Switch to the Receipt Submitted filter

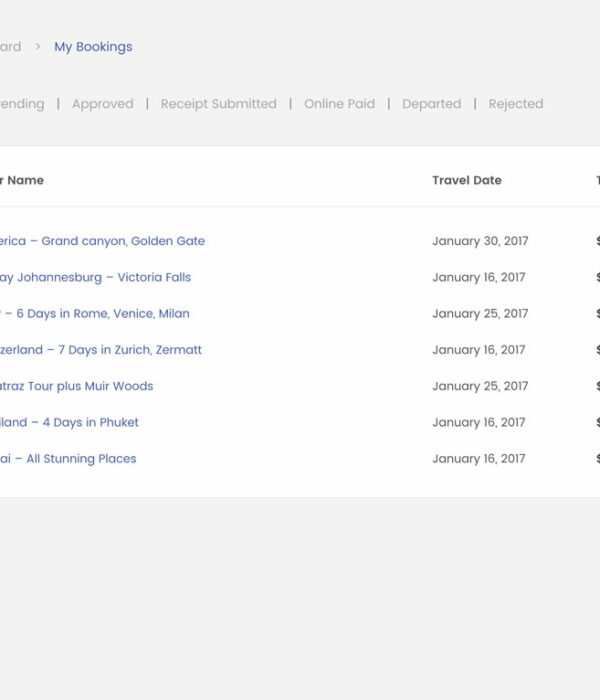coord(218,104)
